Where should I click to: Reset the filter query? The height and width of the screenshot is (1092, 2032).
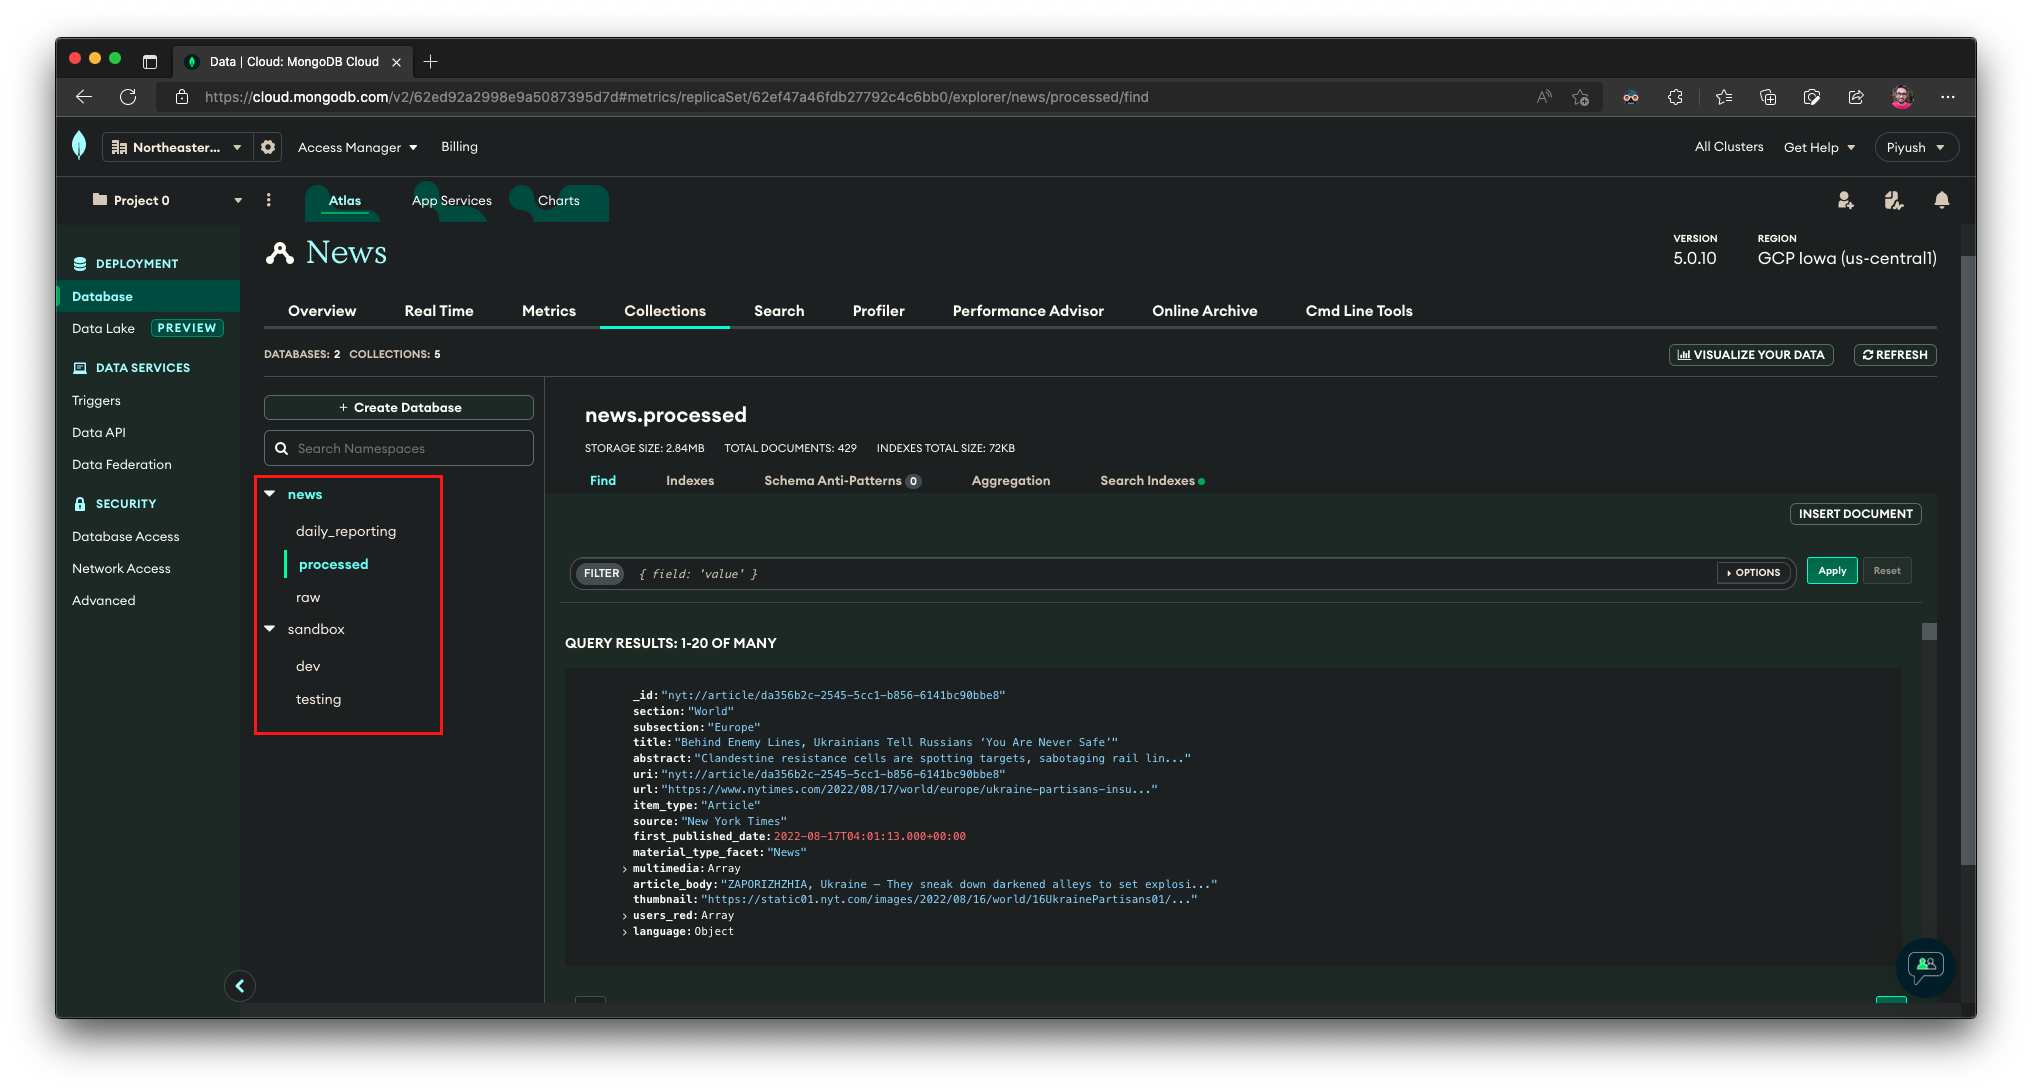(x=1887, y=571)
